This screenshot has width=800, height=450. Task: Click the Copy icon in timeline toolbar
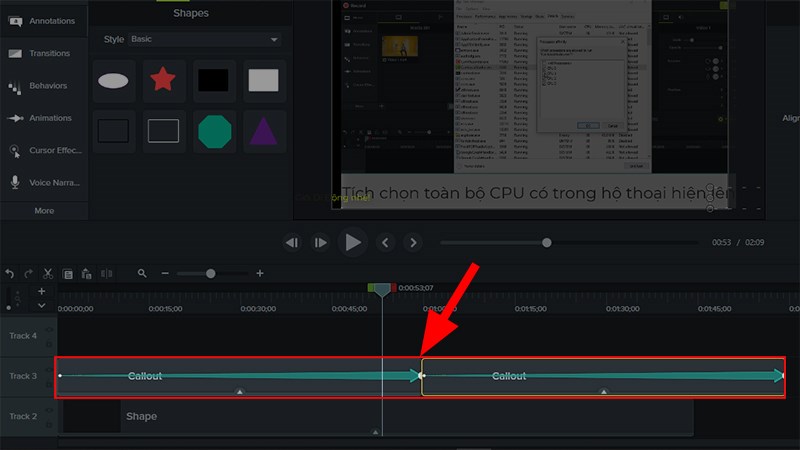pyautogui.click(x=67, y=274)
